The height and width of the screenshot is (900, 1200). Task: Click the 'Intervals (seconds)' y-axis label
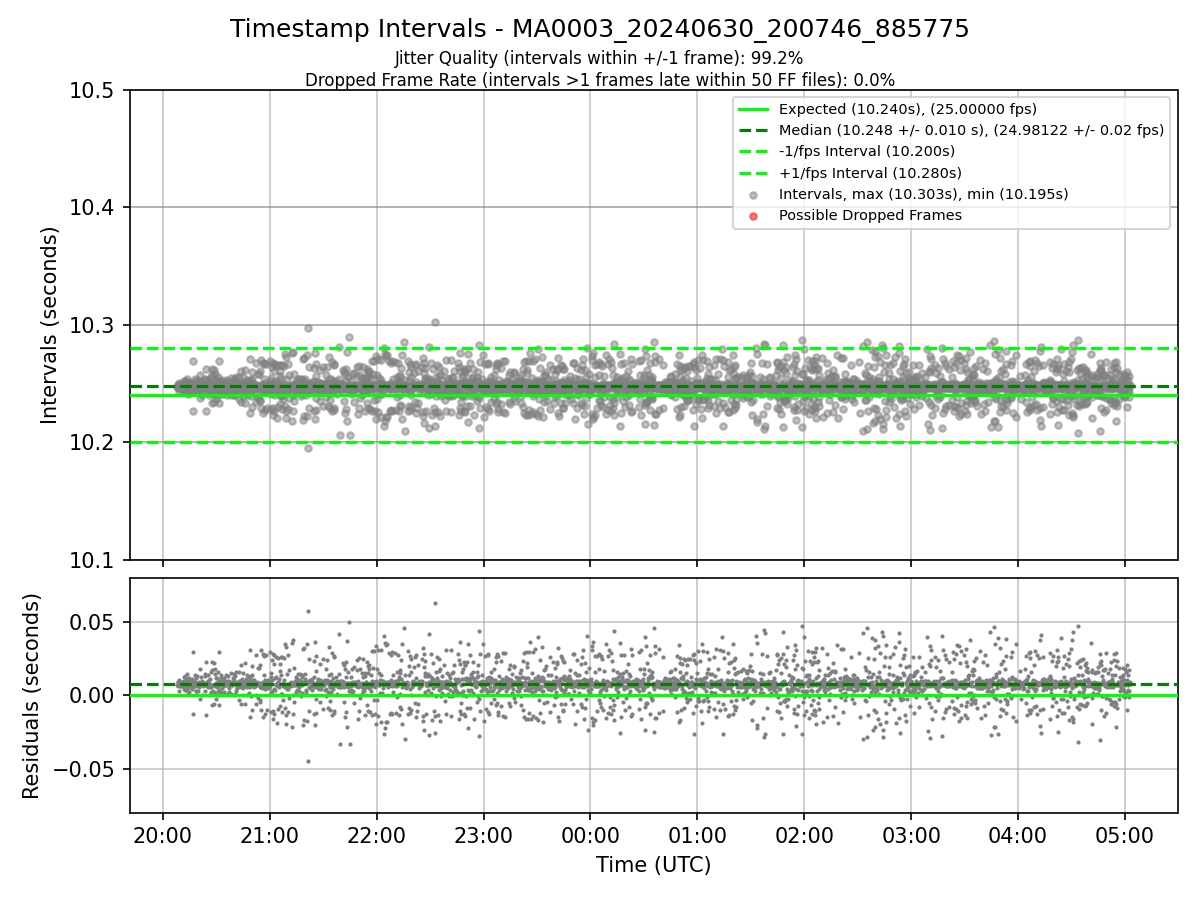coord(50,325)
